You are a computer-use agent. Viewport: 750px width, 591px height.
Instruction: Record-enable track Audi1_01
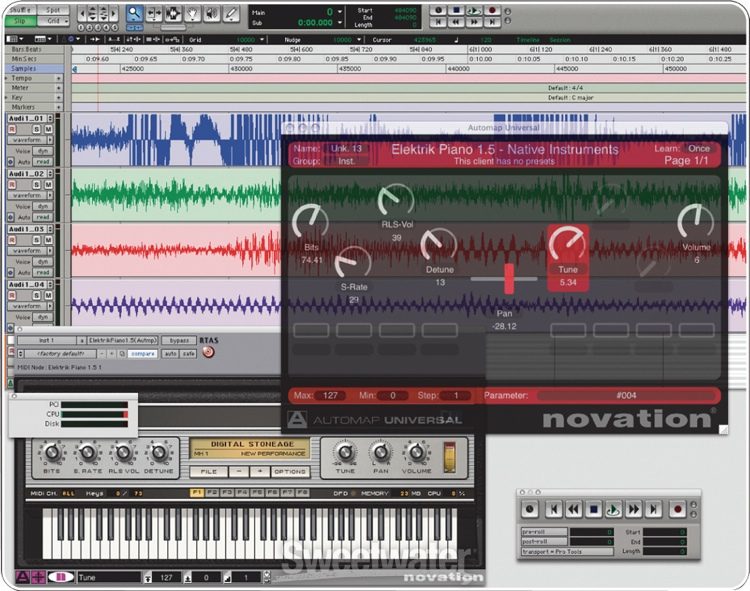click(x=12, y=129)
